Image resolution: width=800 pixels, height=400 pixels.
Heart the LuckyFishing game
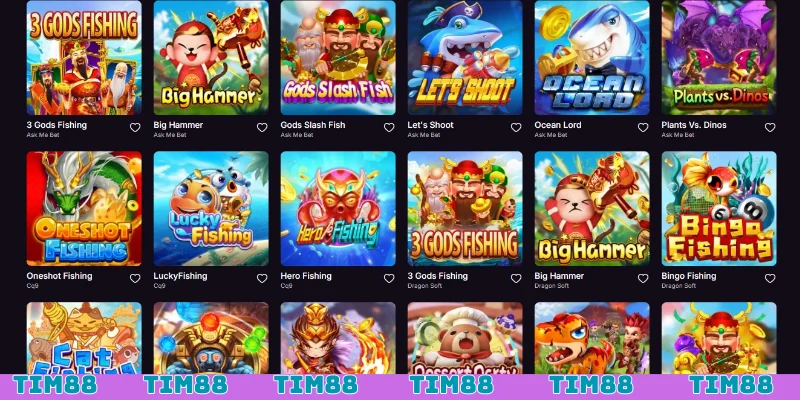pyautogui.click(x=262, y=279)
